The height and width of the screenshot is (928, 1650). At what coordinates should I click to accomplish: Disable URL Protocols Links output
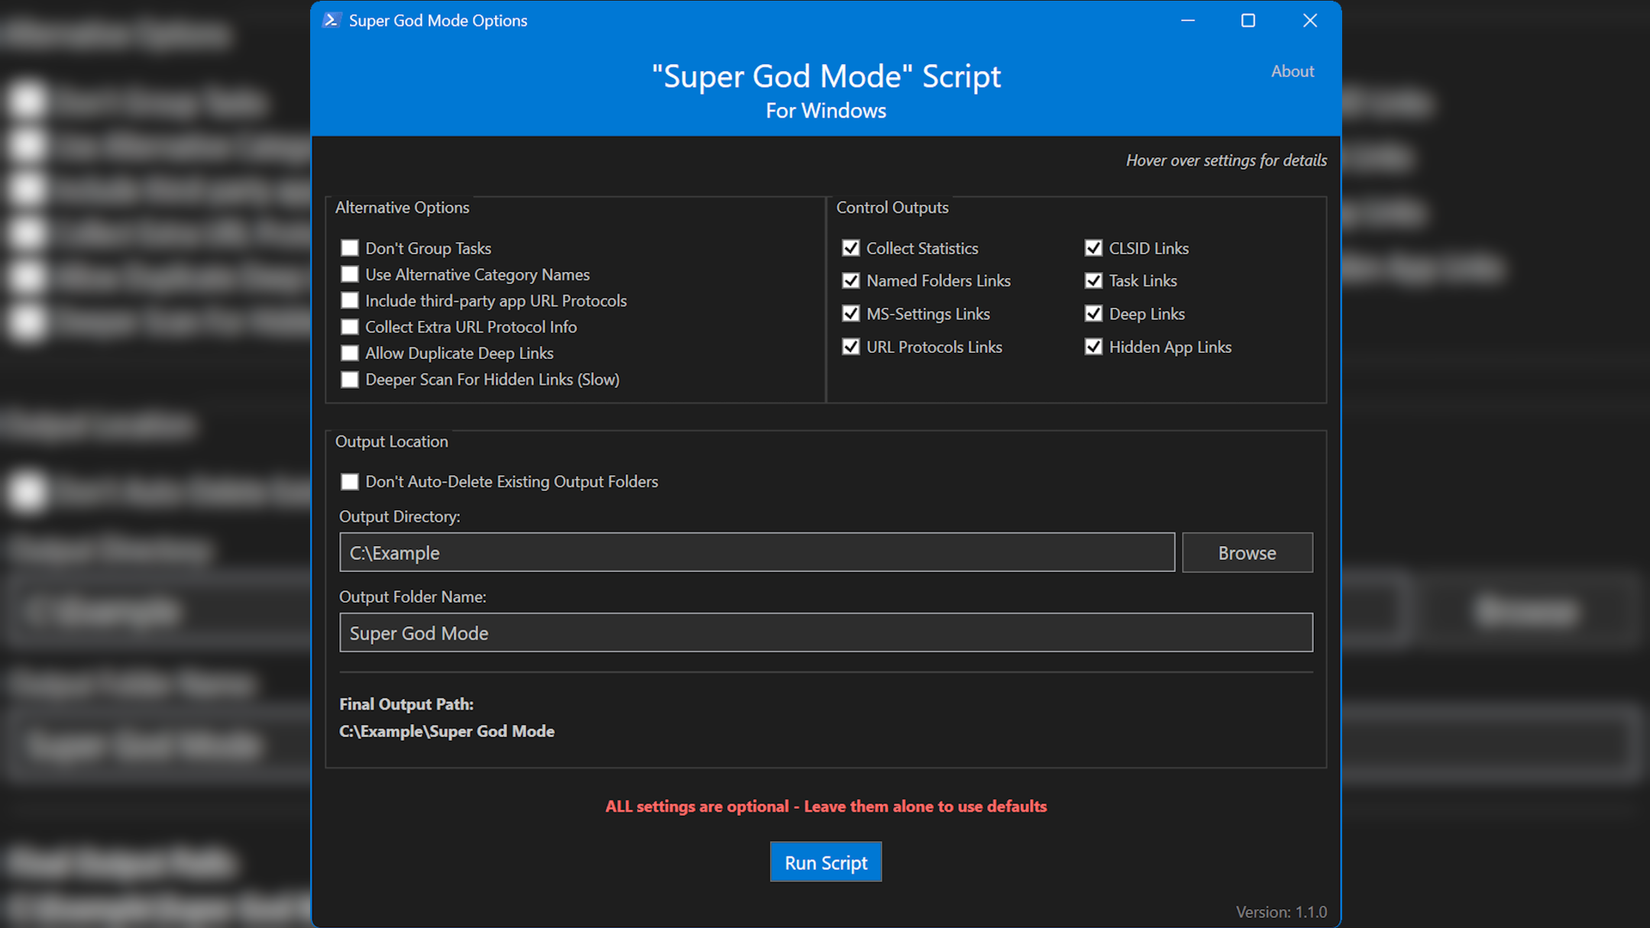pyautogui.click(x=851, y=346)
